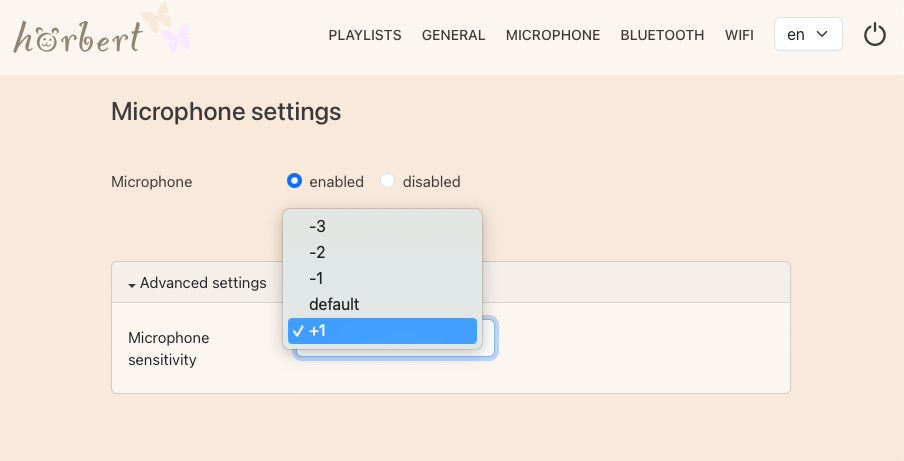The image size is (904, 461).
Task: Click the language selector chevron arrow
Action: [x=823, y=35]
